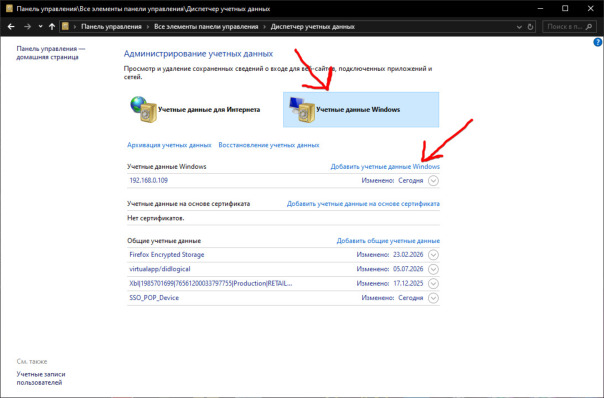604x398 pixels.
Task: Click the address bar folder icon
Action: tap(65, 26)
